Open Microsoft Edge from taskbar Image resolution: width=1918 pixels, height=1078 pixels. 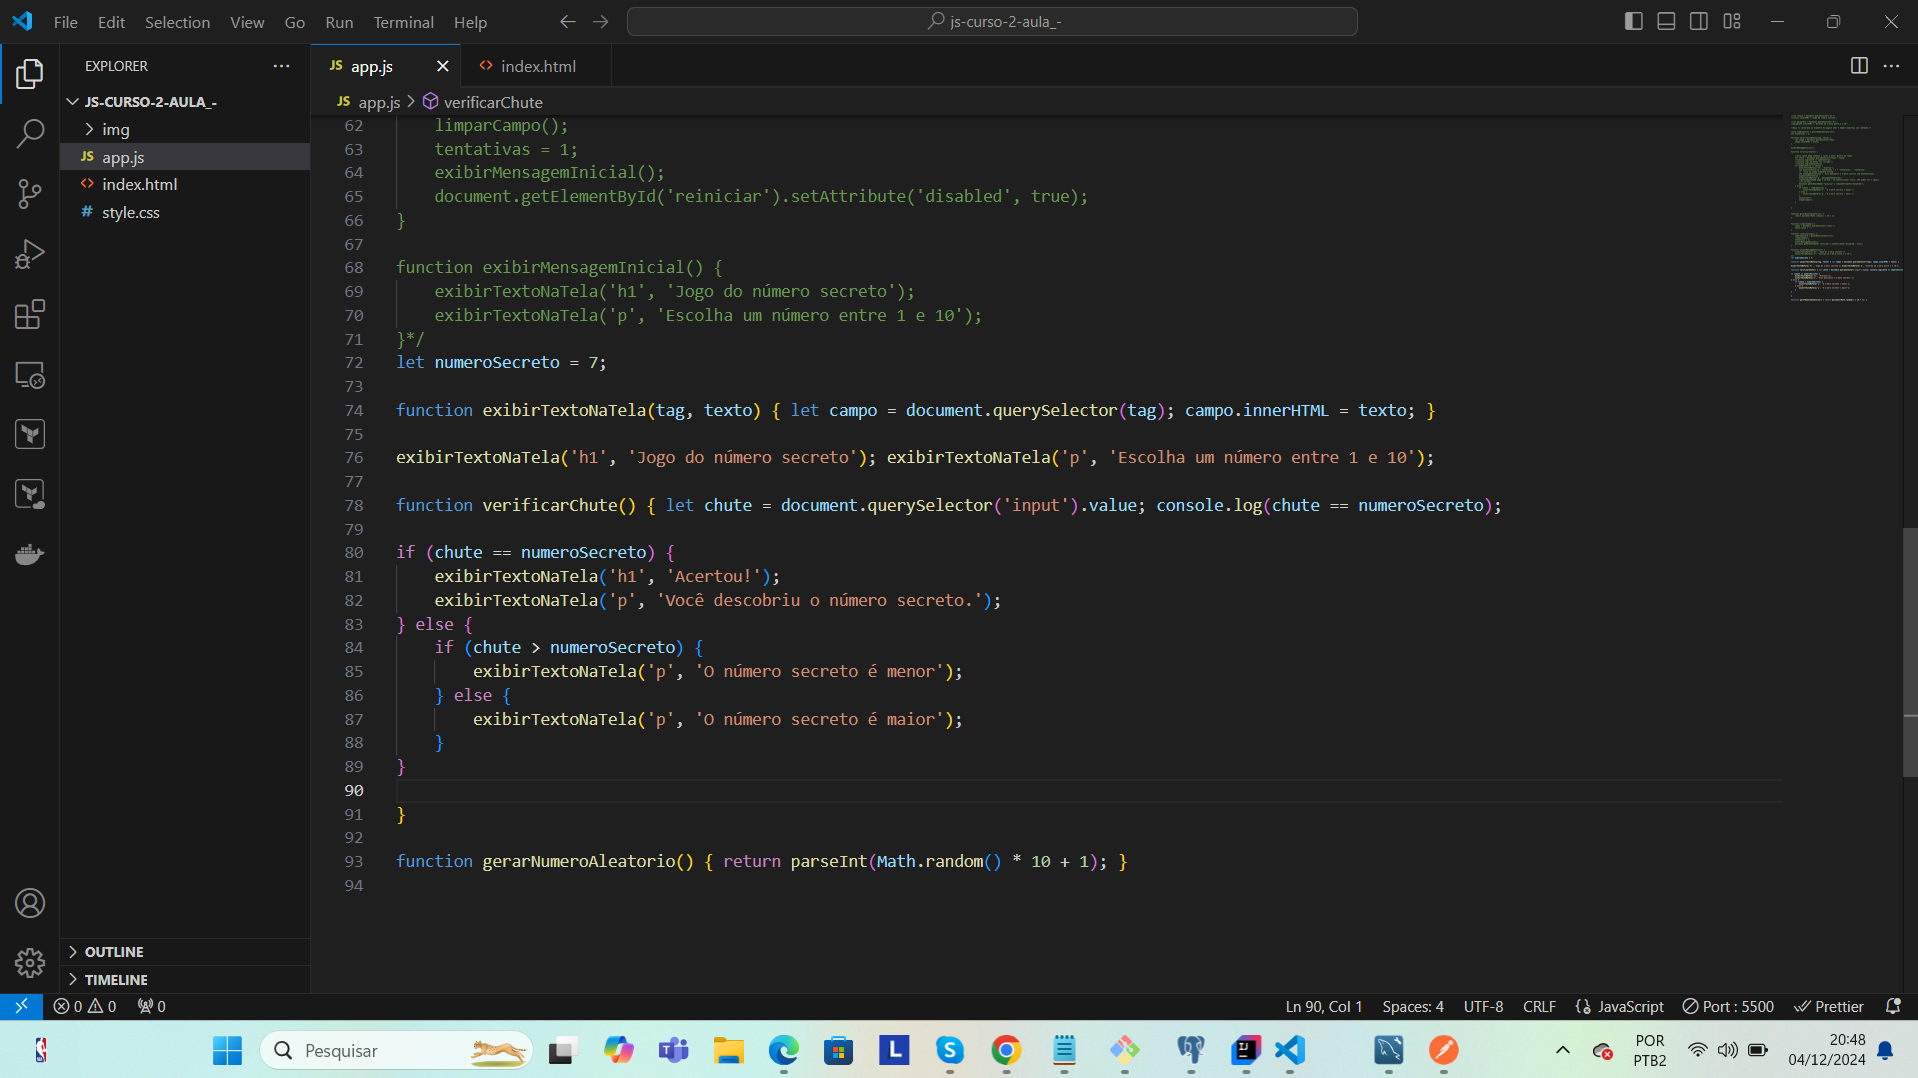click(784, 1050)
